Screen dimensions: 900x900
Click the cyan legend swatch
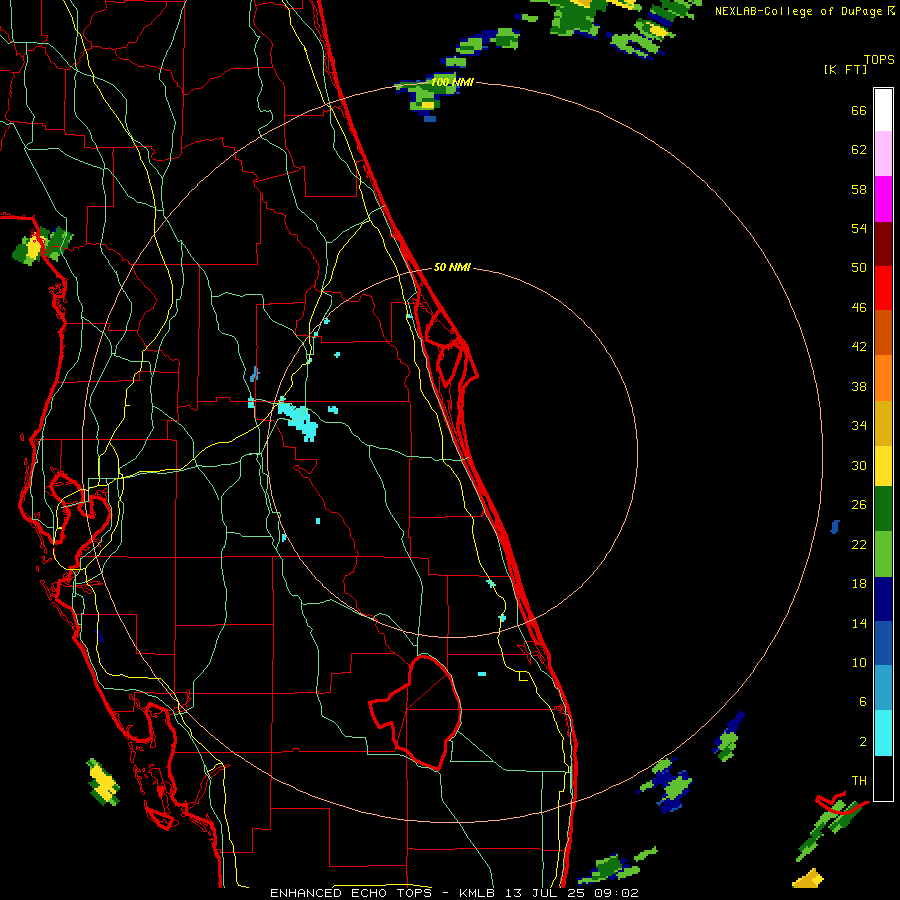(883, 733)
